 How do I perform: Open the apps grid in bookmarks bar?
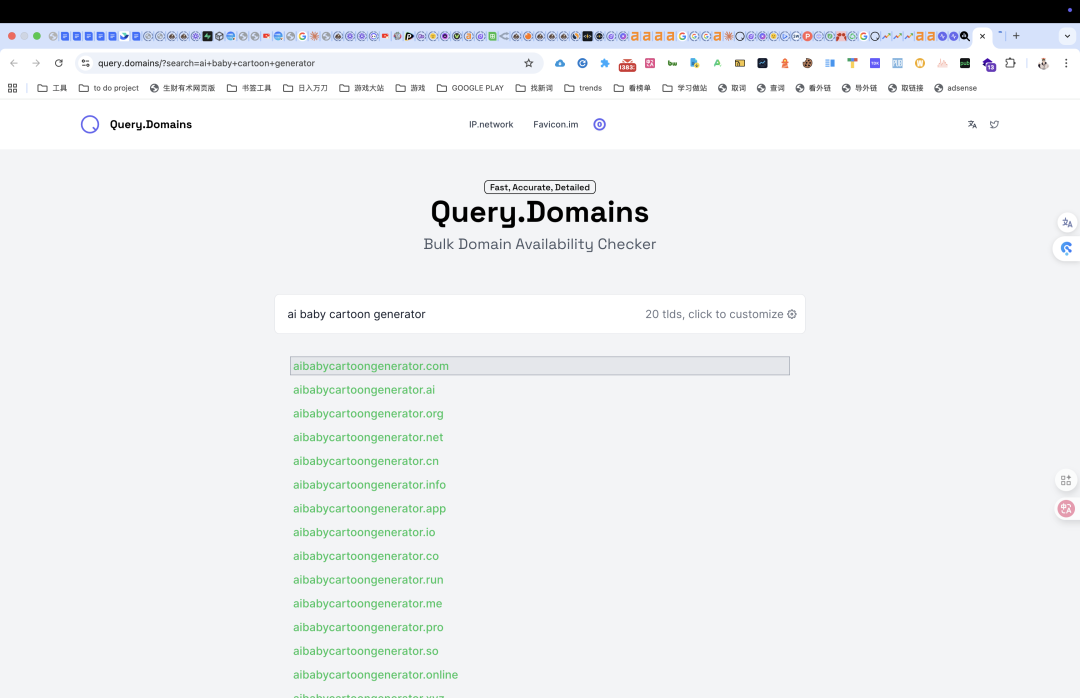click(12, 88)
